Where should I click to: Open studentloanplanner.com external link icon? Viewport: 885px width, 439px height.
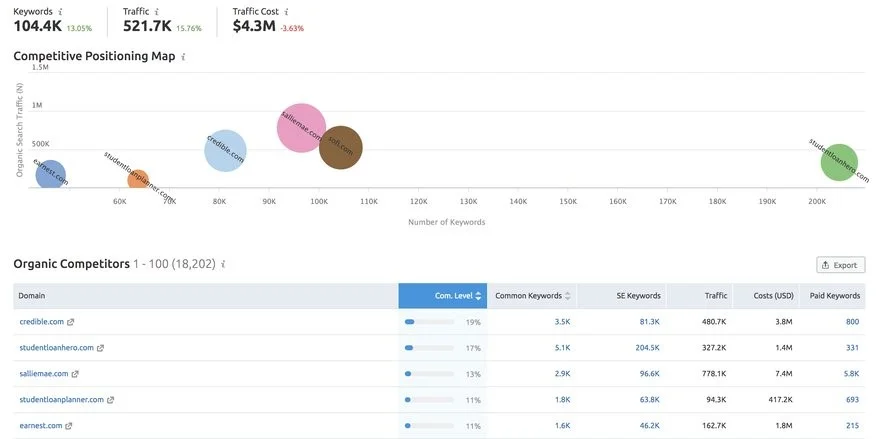pyautogui.click(x=111, y=400)
